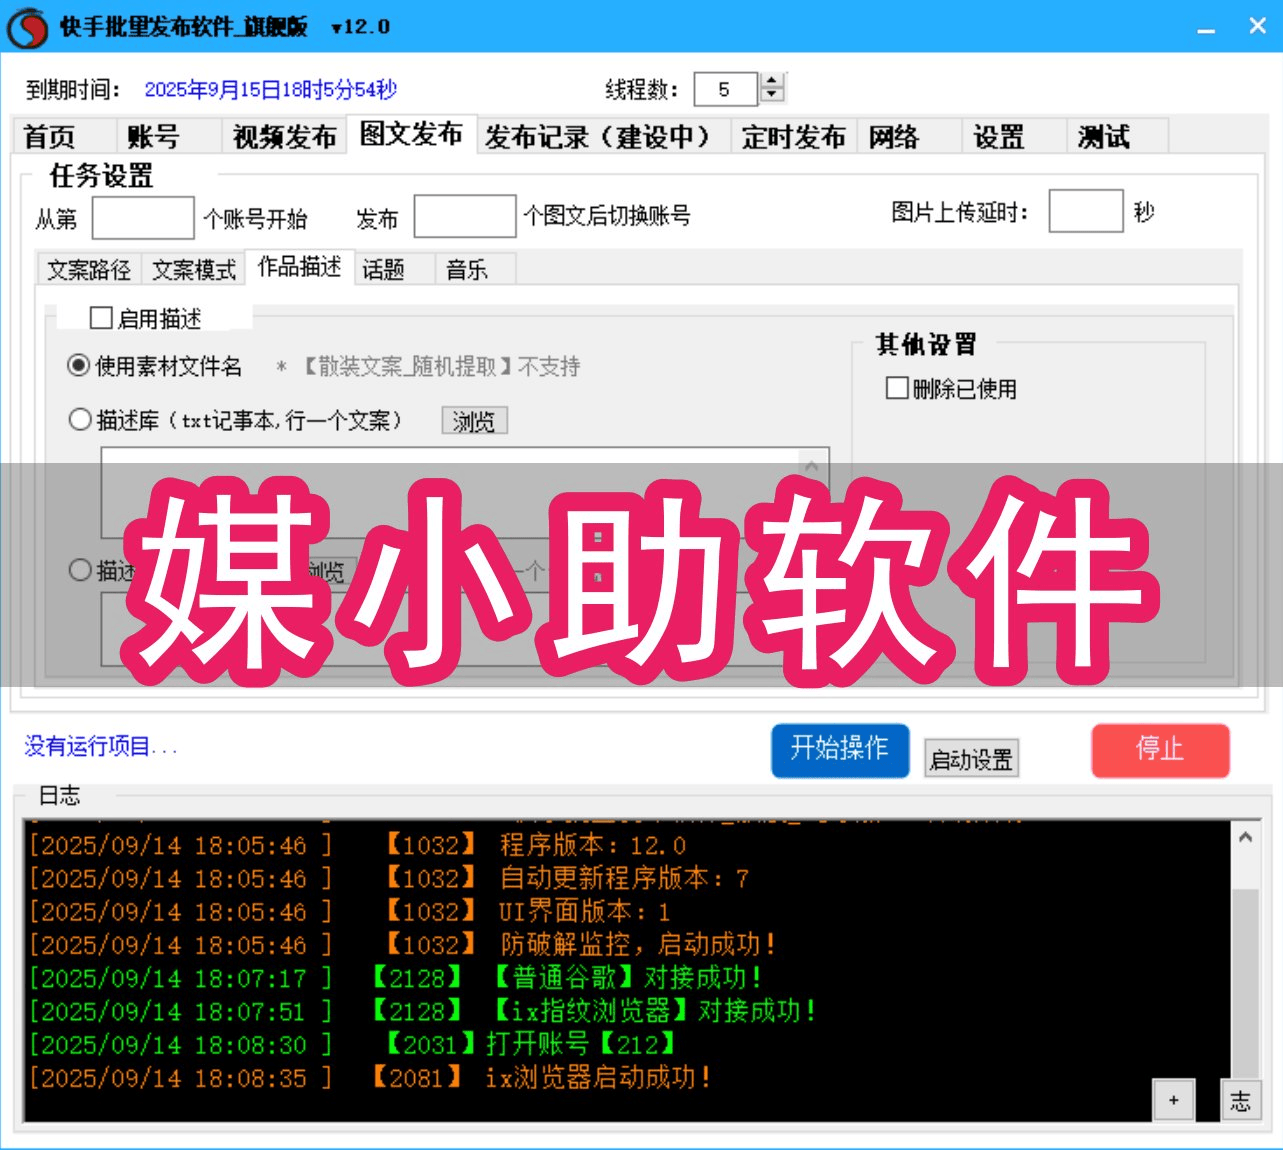Open the 发布记录（建设中）tab

(x=602, y=136)
